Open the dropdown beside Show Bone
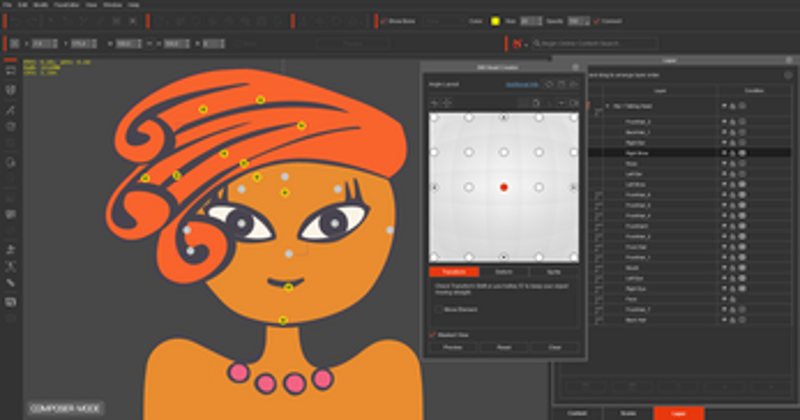800x420 pixels. 443,21
